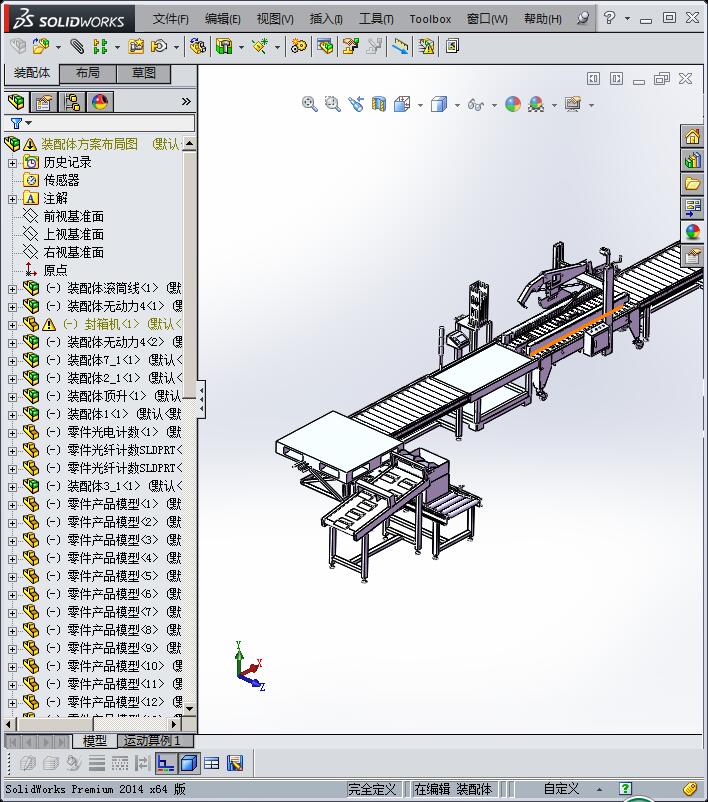Click the View Settings monitor icon
The width and height of the screenshot is (708, 802).
click(x=573, y=104)
